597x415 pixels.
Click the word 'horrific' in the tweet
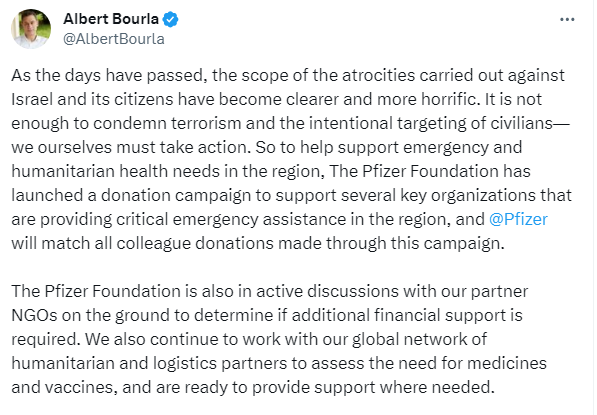(x=449, y=99)
